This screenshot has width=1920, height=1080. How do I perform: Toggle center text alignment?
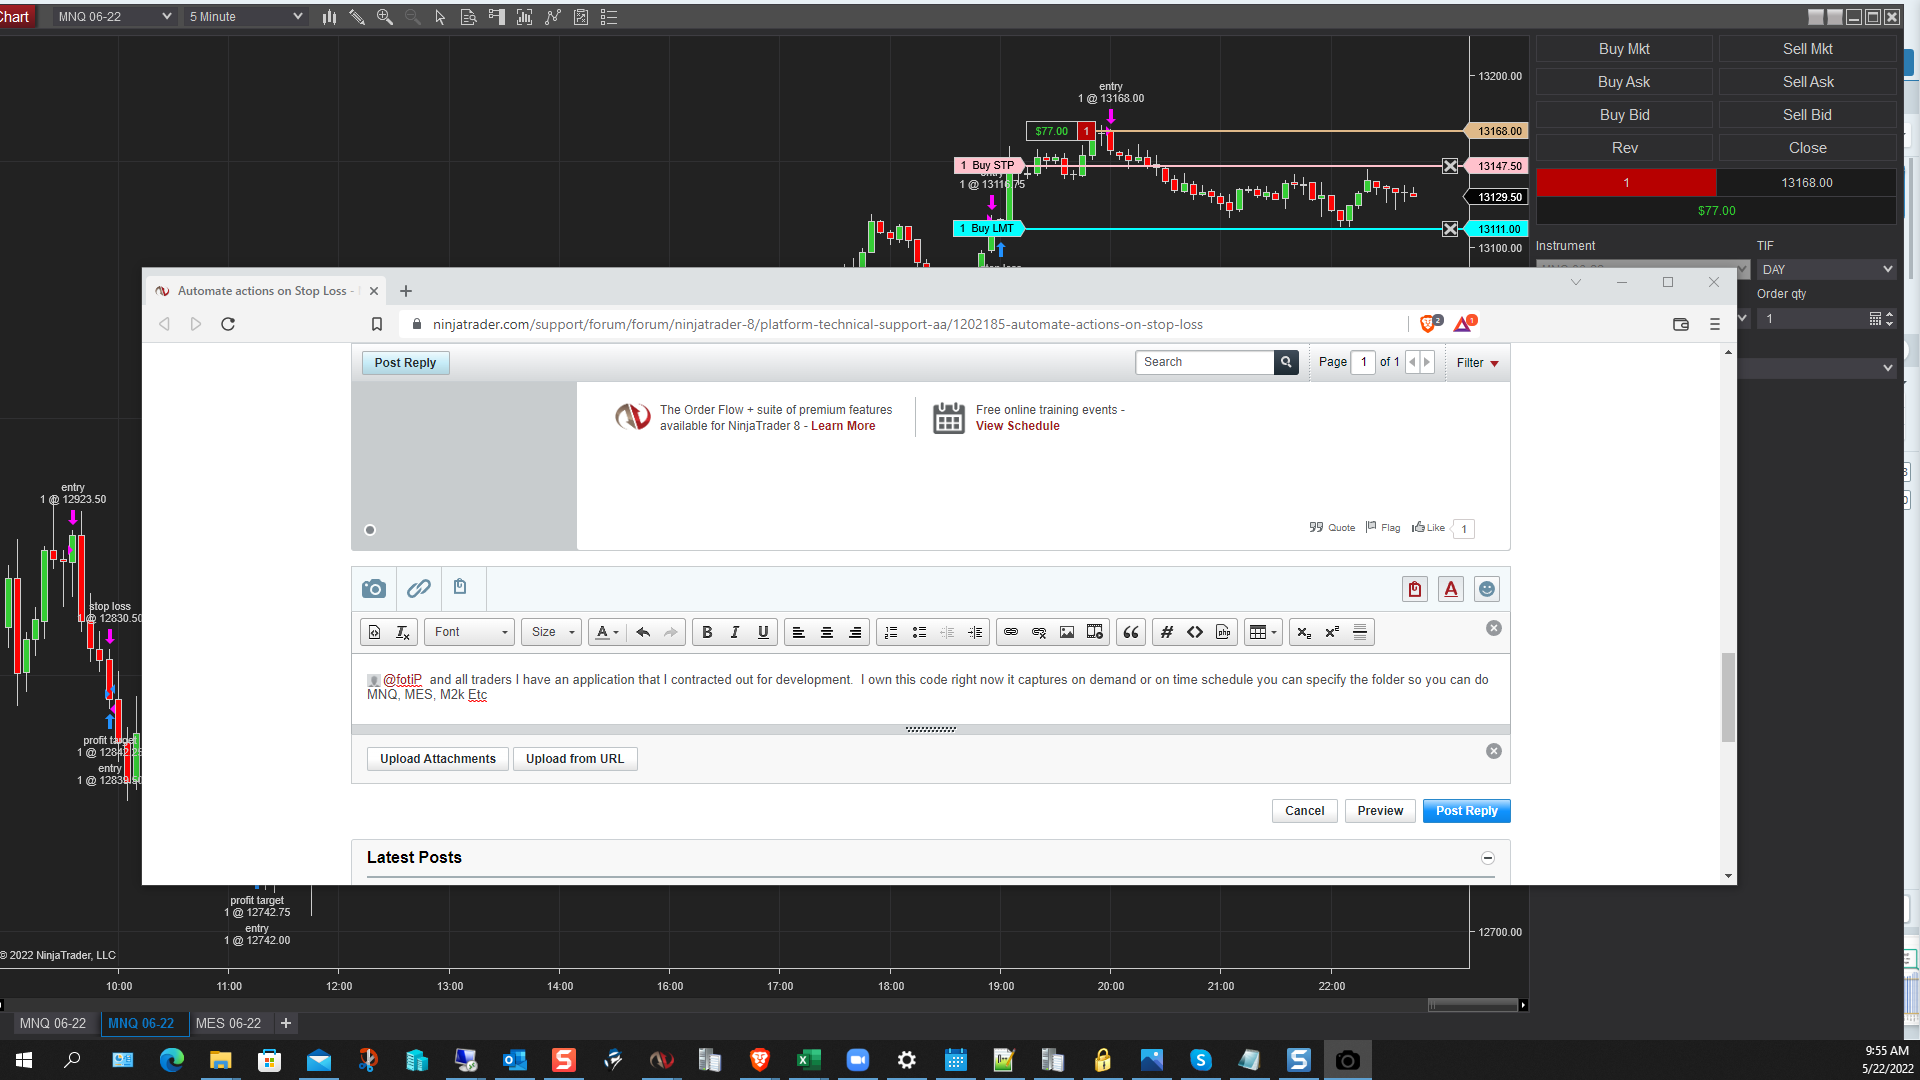point(827,632)
